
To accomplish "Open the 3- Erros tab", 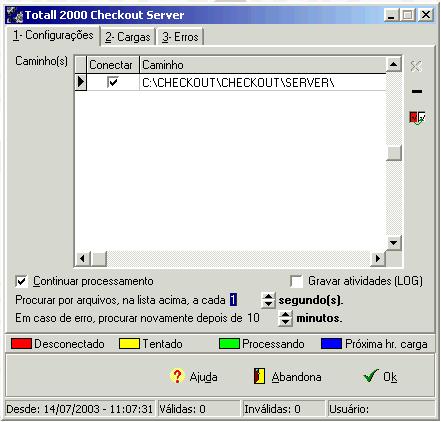I will 180,37.
